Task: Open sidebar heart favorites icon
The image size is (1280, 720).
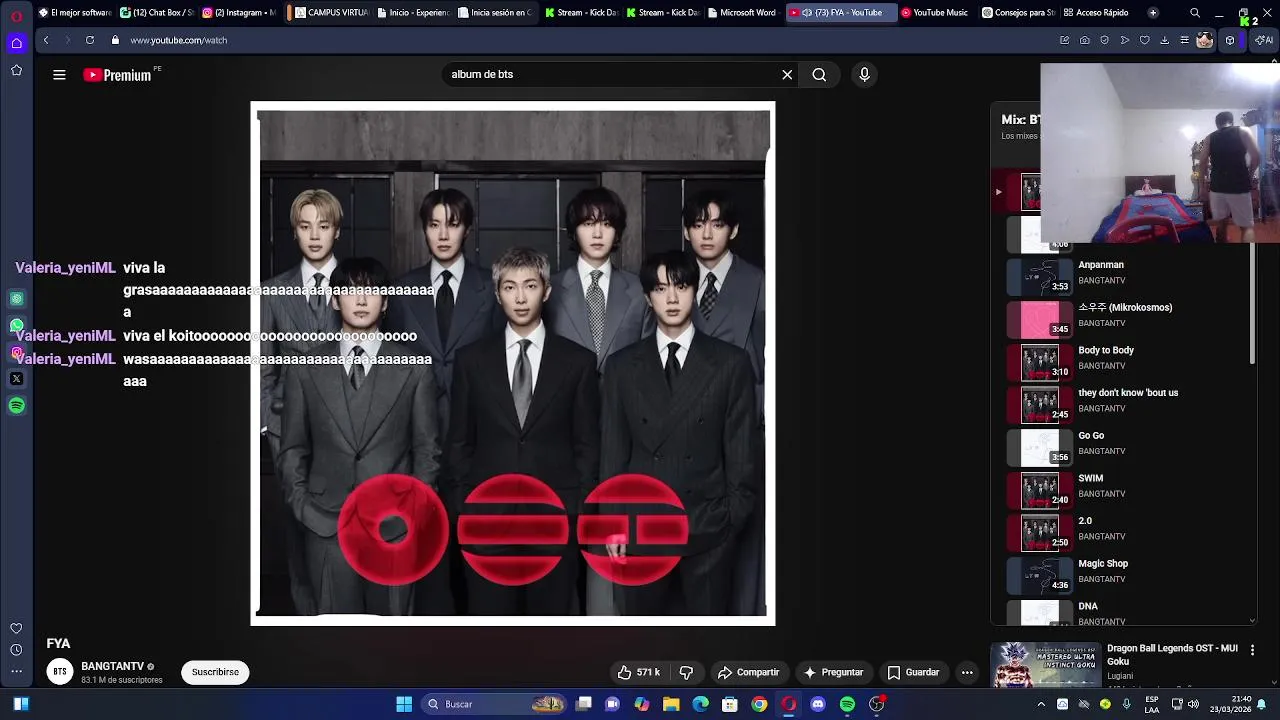Action: click(16, 628)
